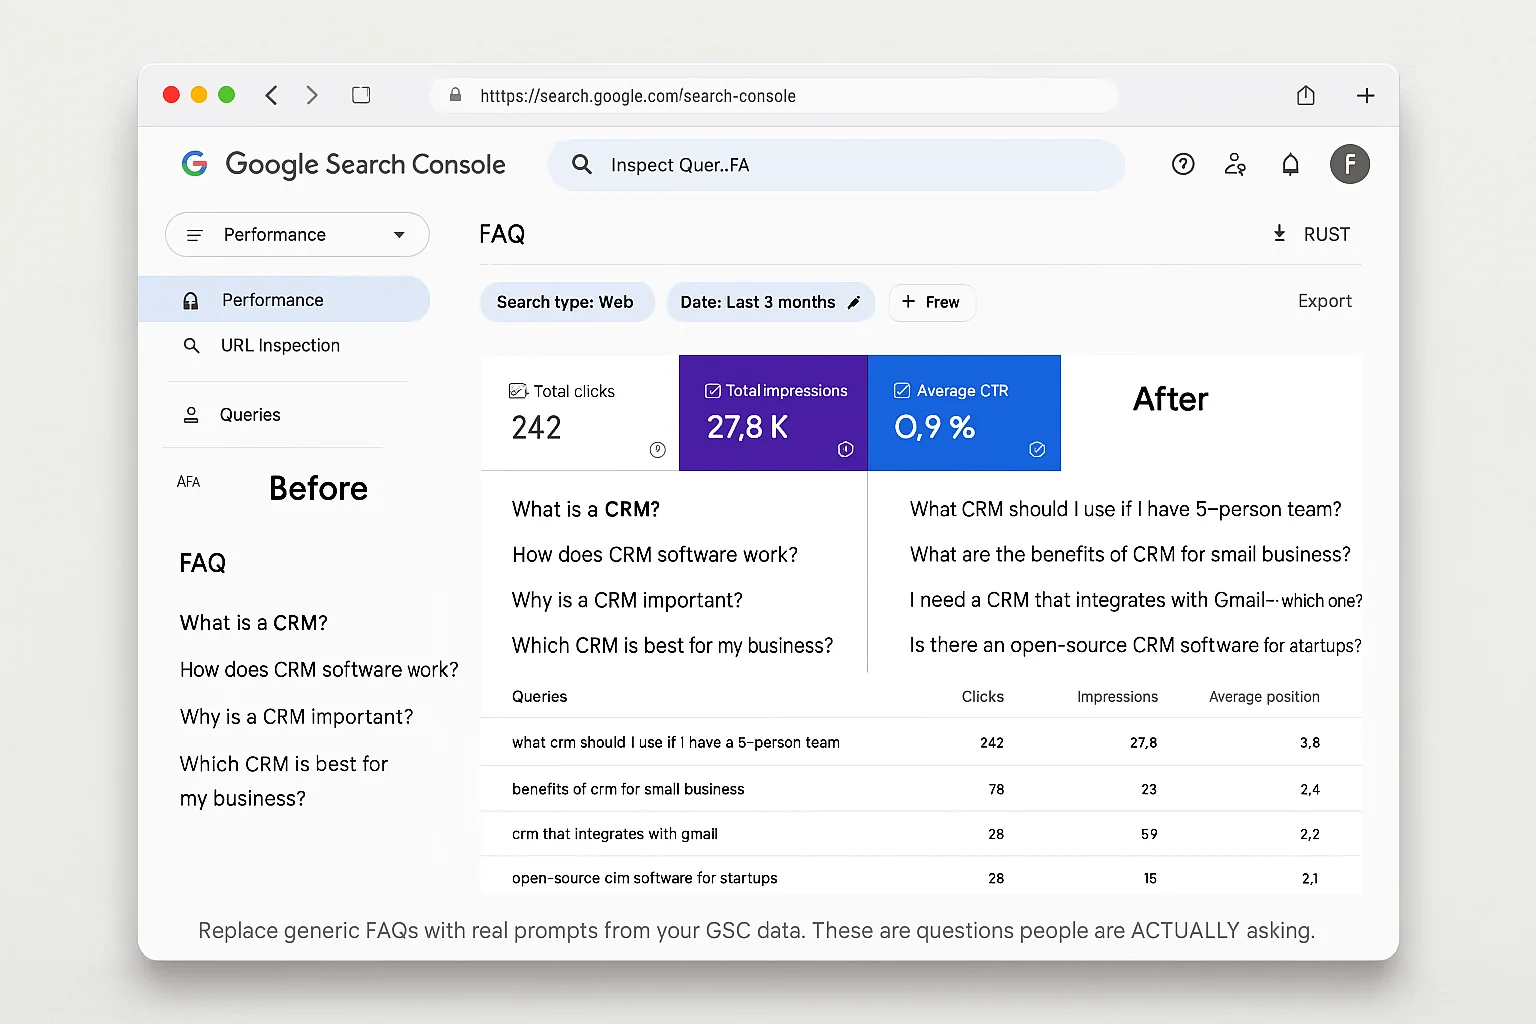Click the help question mark icon
Viewport: 1536px width, 1024px height.
tap(1183, 164)
